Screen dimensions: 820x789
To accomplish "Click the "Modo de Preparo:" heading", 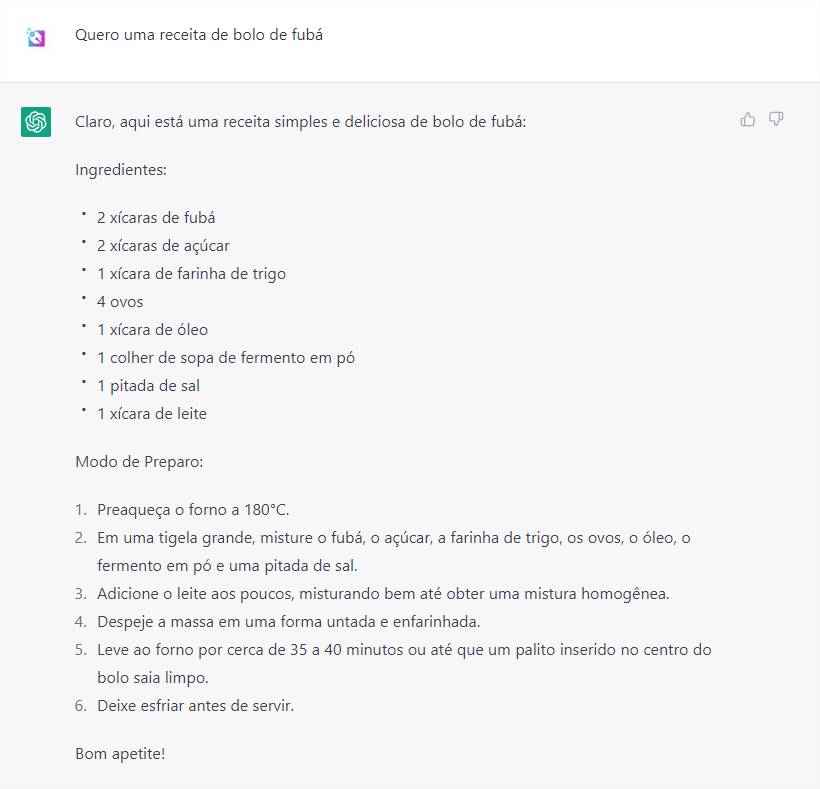I will pyautogui.click(x=139, y=462).
